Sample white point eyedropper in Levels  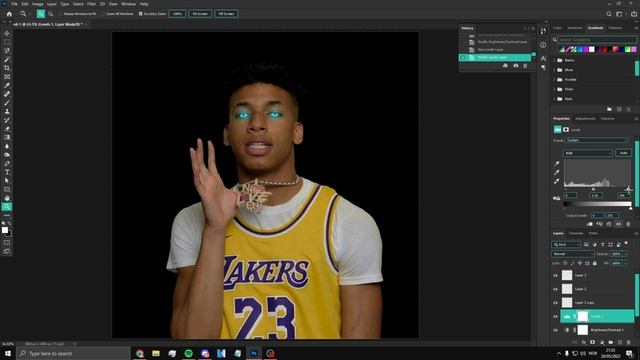tap(557, 181)
